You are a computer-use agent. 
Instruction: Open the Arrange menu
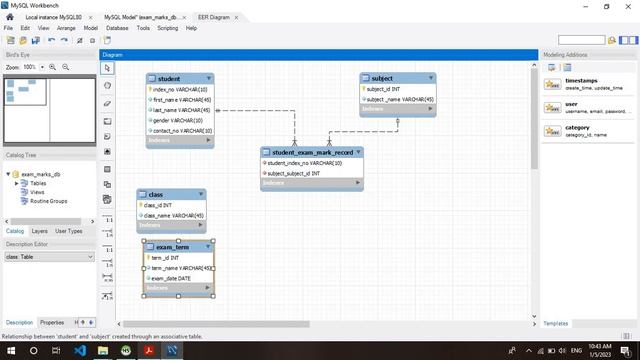point(66,28)
